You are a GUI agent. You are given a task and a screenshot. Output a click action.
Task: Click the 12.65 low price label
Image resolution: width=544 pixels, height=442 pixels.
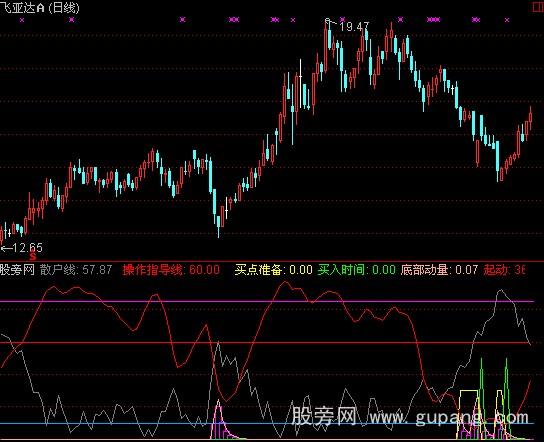click(x=27, y=248)
